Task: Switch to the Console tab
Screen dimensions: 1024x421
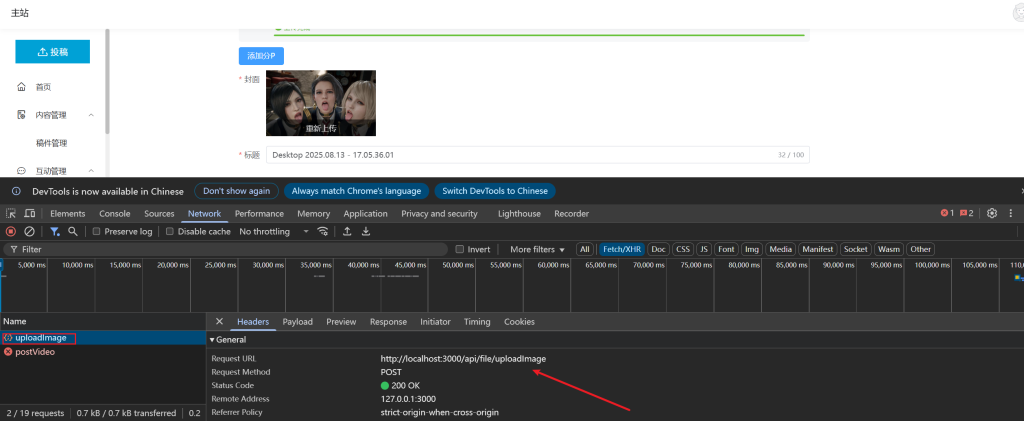Action: coord(114,213)
